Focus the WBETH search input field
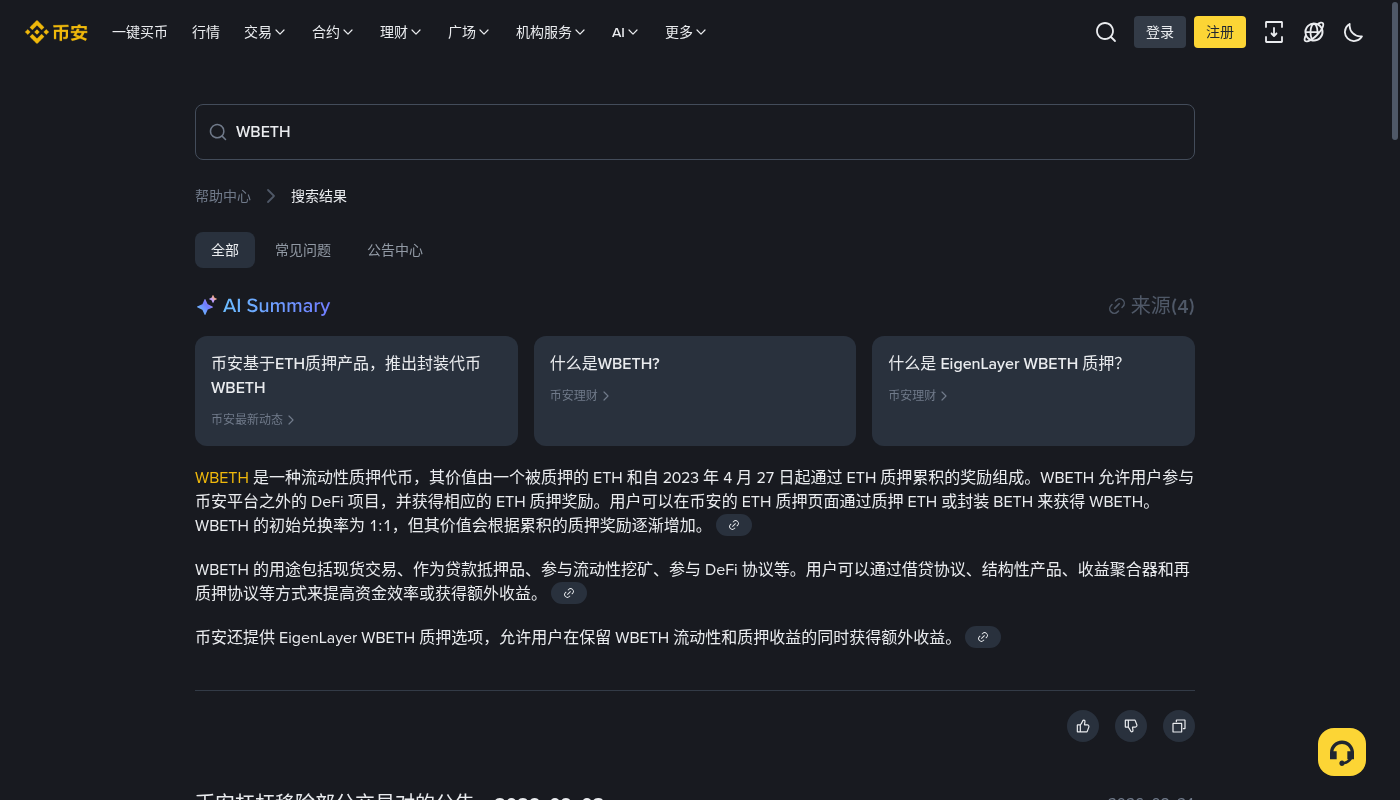Viewport: 1400px width, 800px height. [x=695, y=132]
